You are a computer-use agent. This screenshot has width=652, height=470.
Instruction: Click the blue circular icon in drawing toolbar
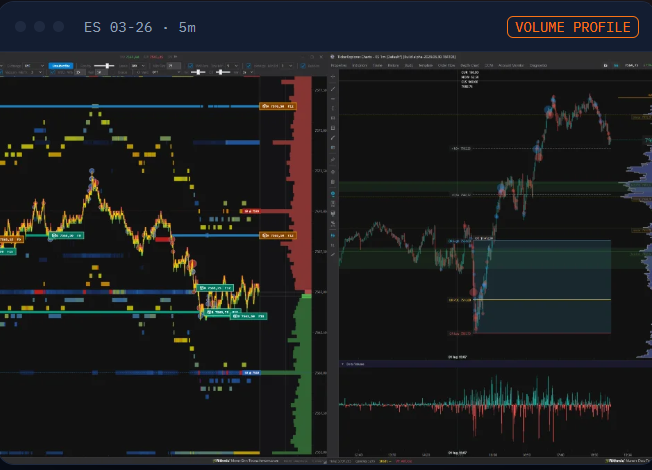click(333, 193)
